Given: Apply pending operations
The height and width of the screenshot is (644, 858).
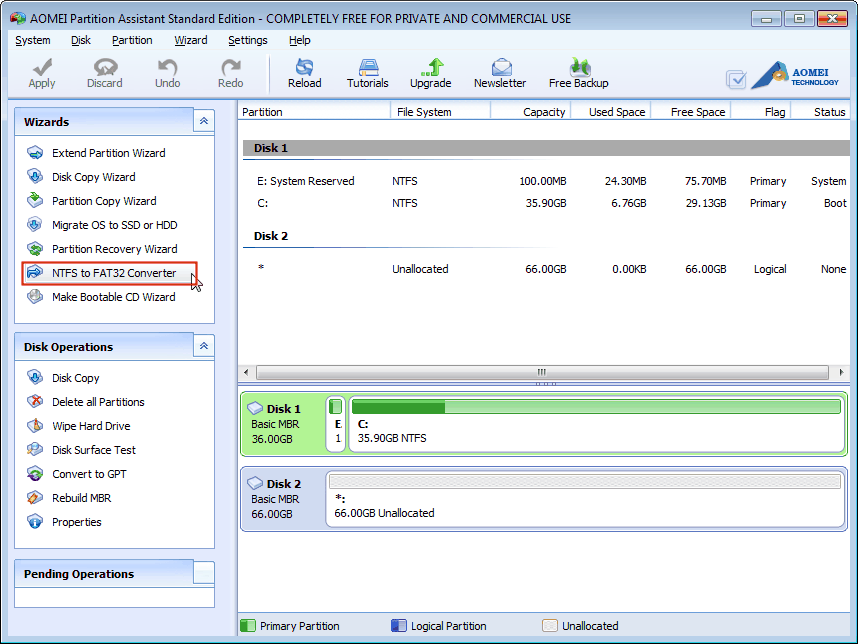Looking at the screenshot, I should coord(41,72).
